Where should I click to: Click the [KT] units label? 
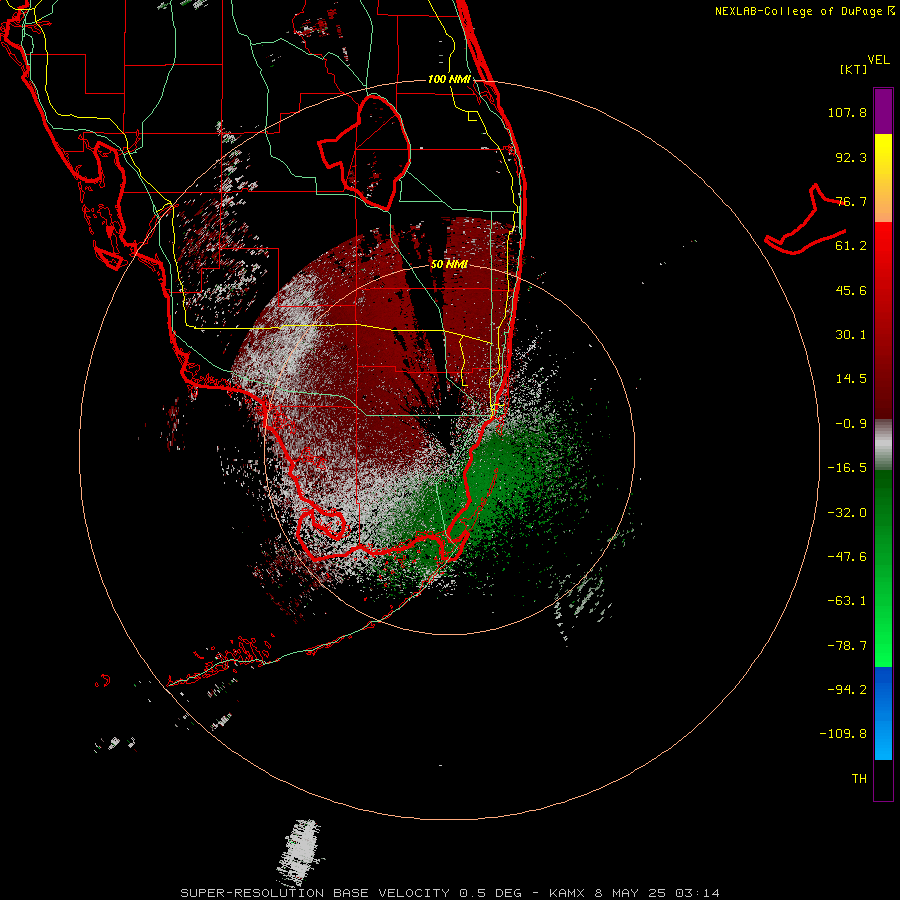854,69
